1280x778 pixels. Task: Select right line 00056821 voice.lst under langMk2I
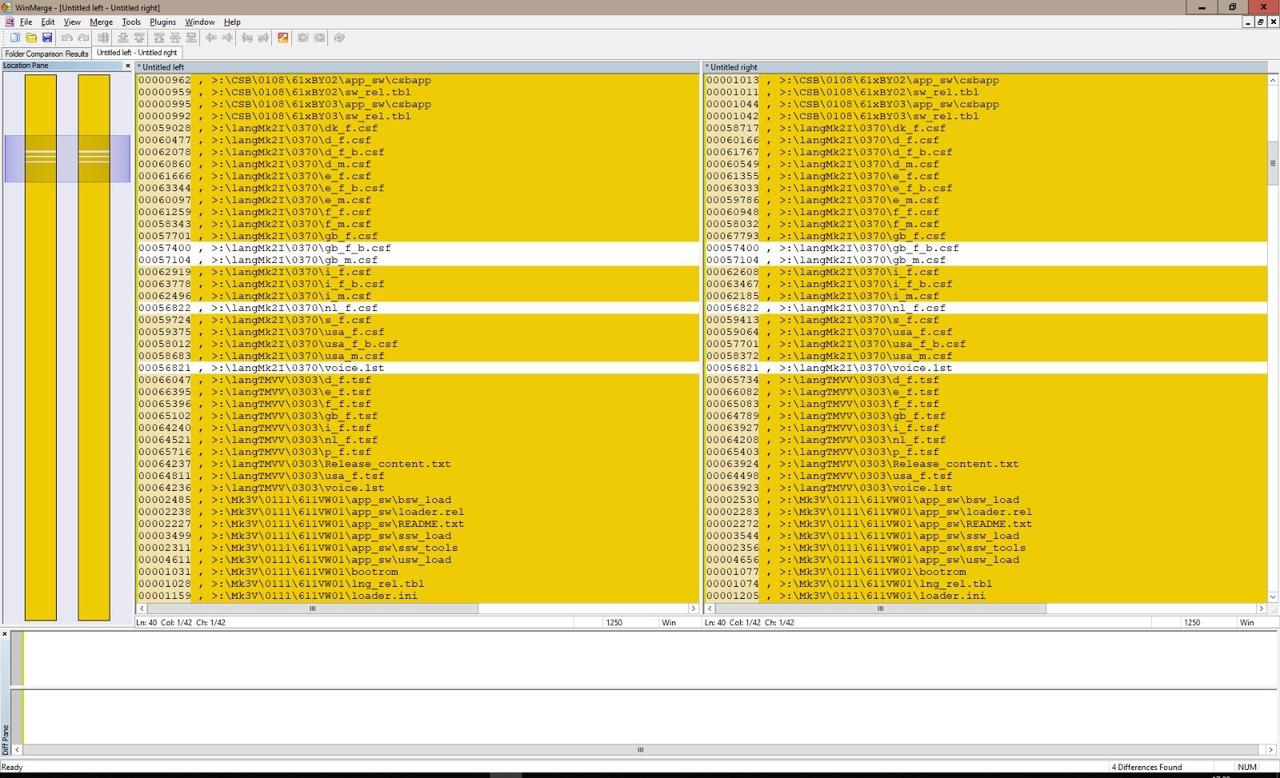(985, 368)
